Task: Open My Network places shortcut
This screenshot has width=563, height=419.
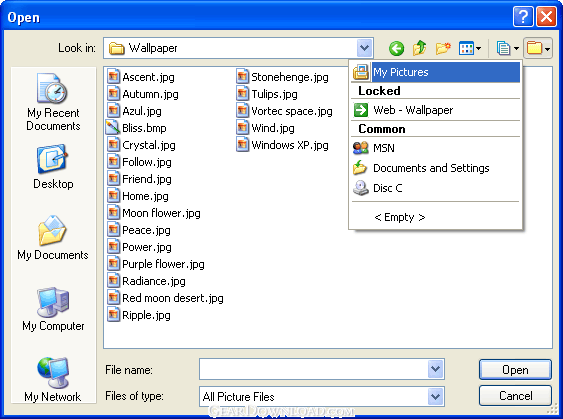Action: [x=53, y=380]
